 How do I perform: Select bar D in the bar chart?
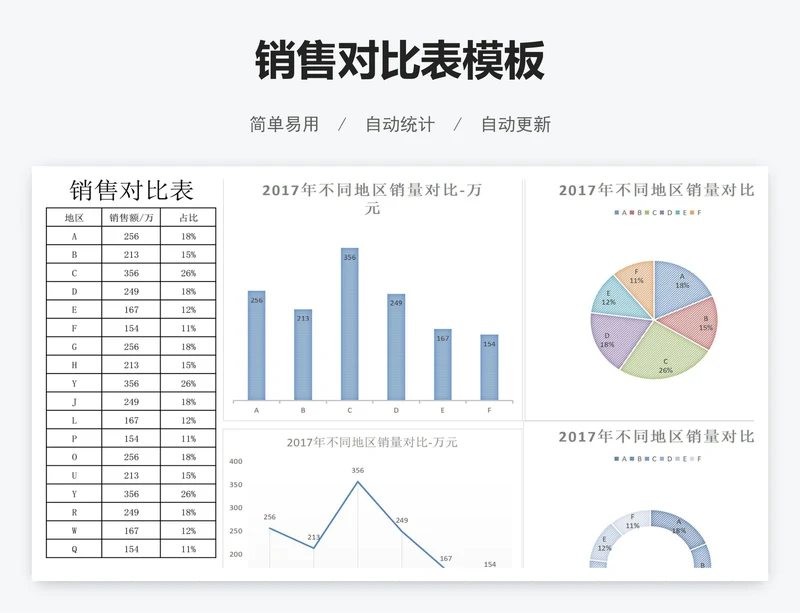pos(396,347)
